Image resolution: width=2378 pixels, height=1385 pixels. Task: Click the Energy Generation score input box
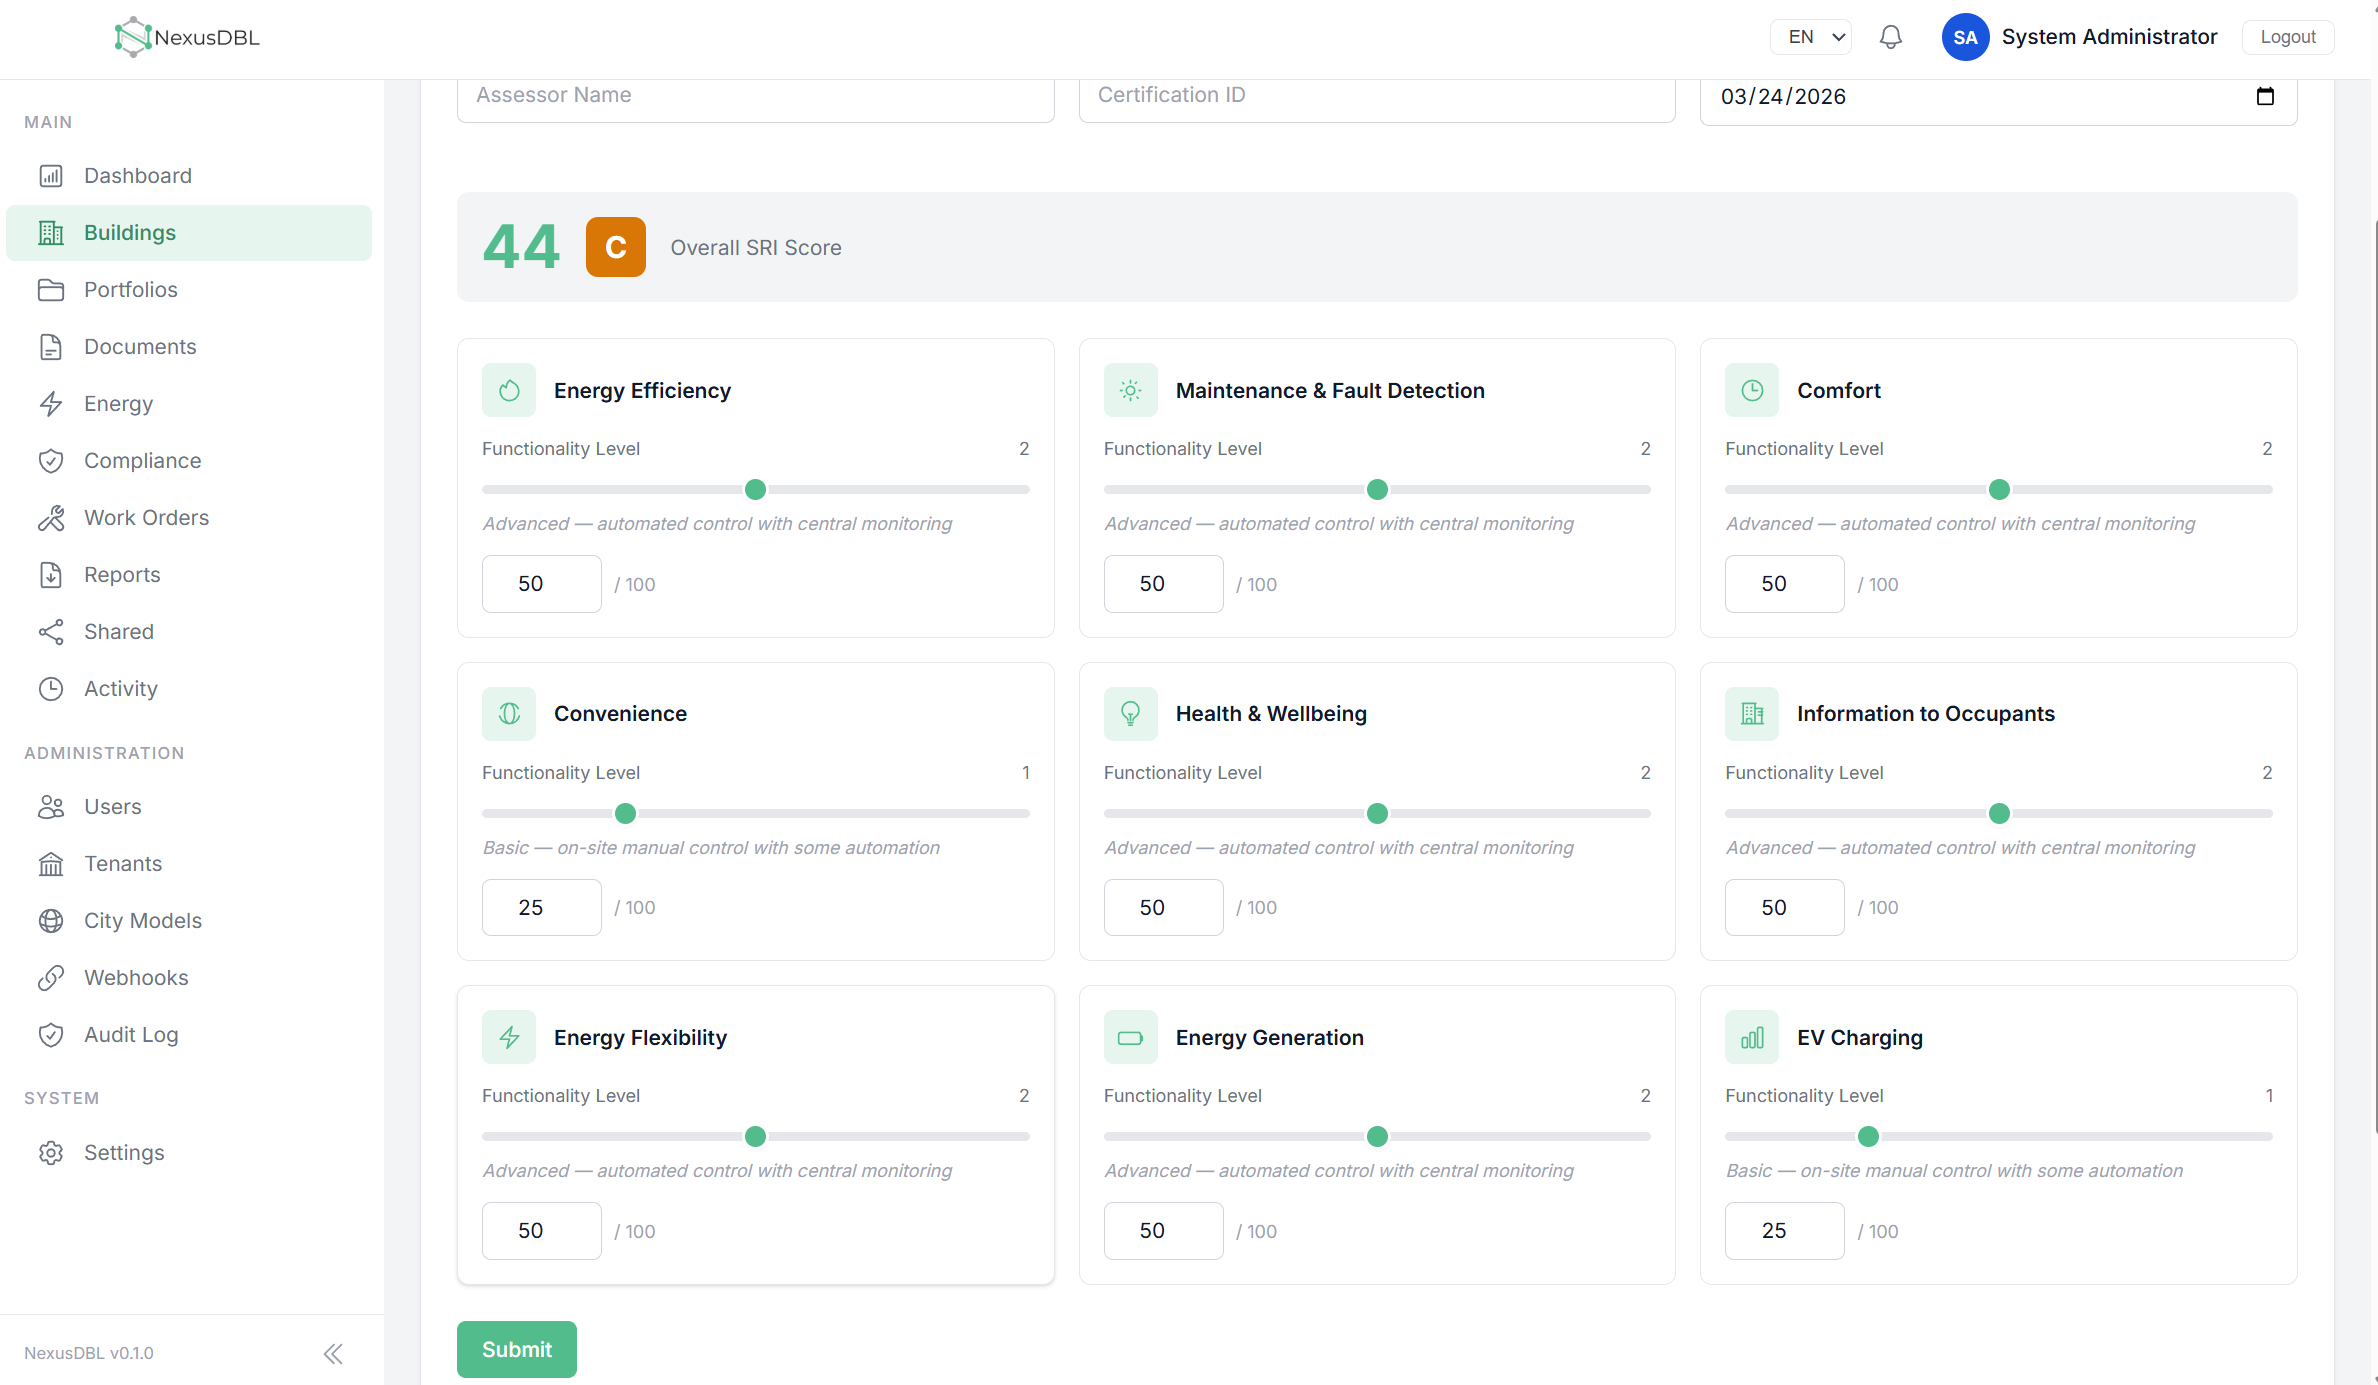coord(1163,1231)
